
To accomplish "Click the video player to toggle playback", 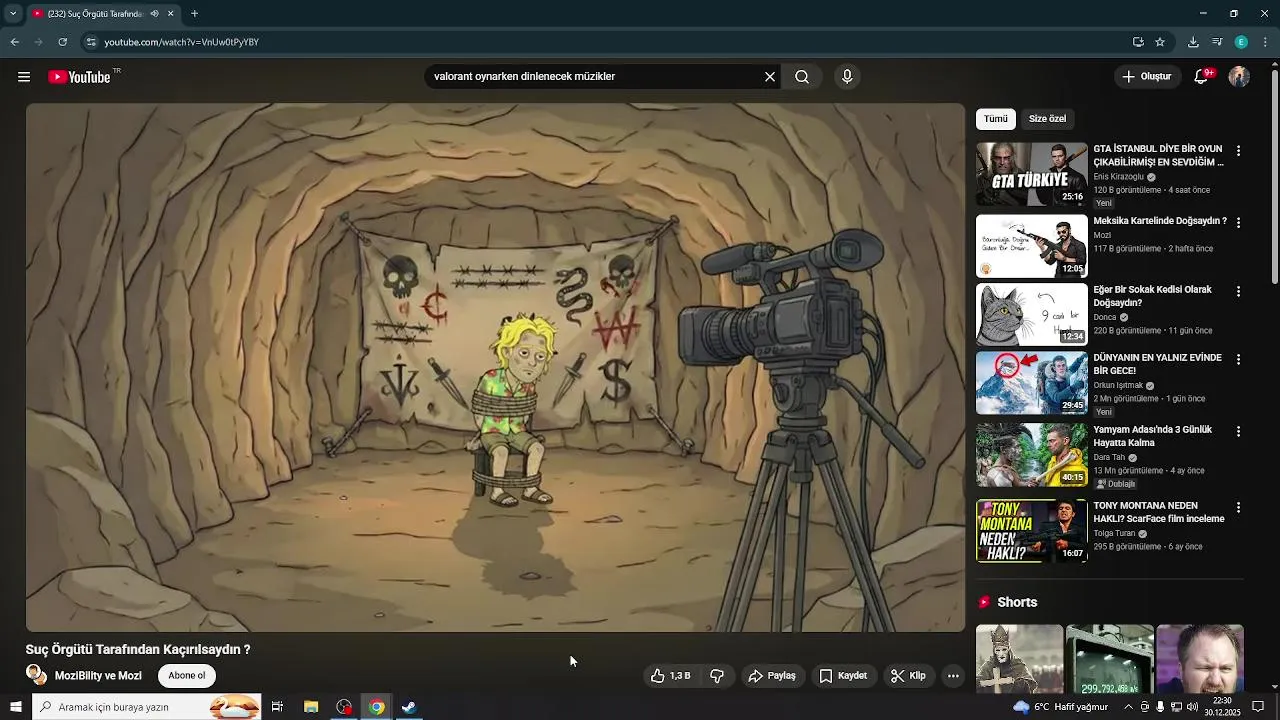I will [x=496, y=367].
